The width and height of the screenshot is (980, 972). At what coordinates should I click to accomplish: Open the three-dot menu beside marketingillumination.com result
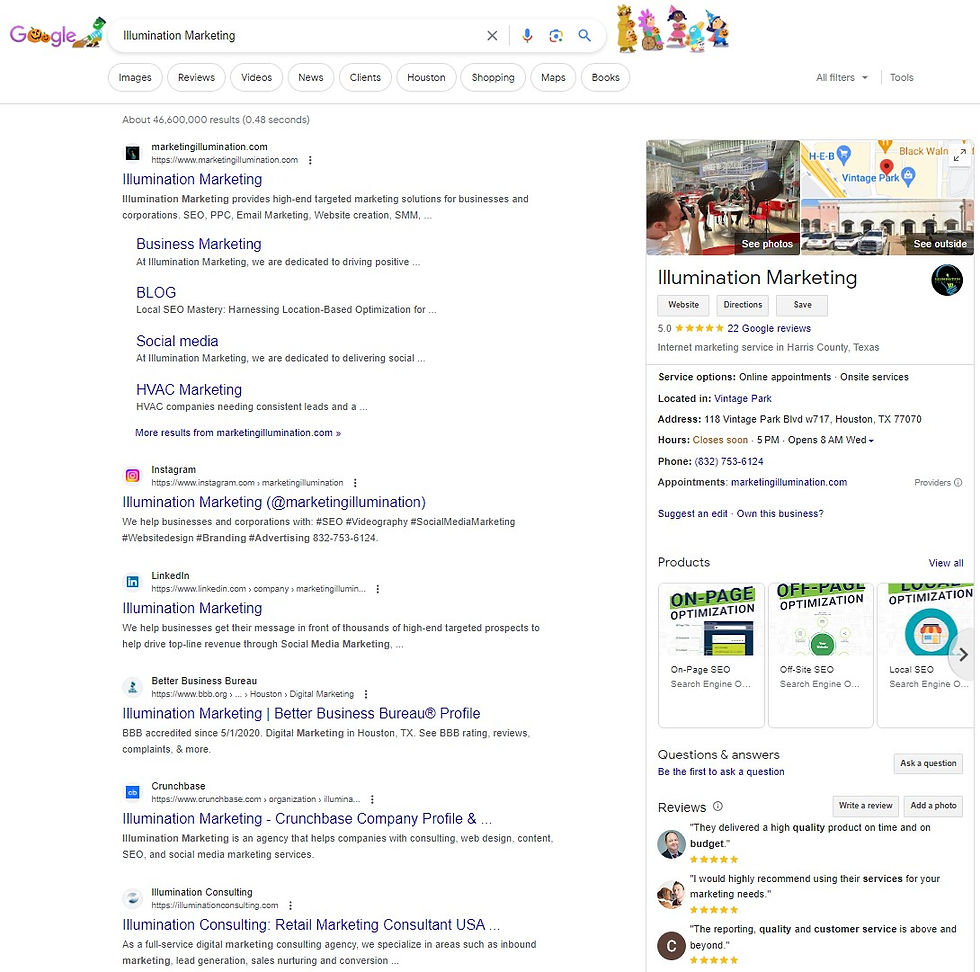point(310,160)
